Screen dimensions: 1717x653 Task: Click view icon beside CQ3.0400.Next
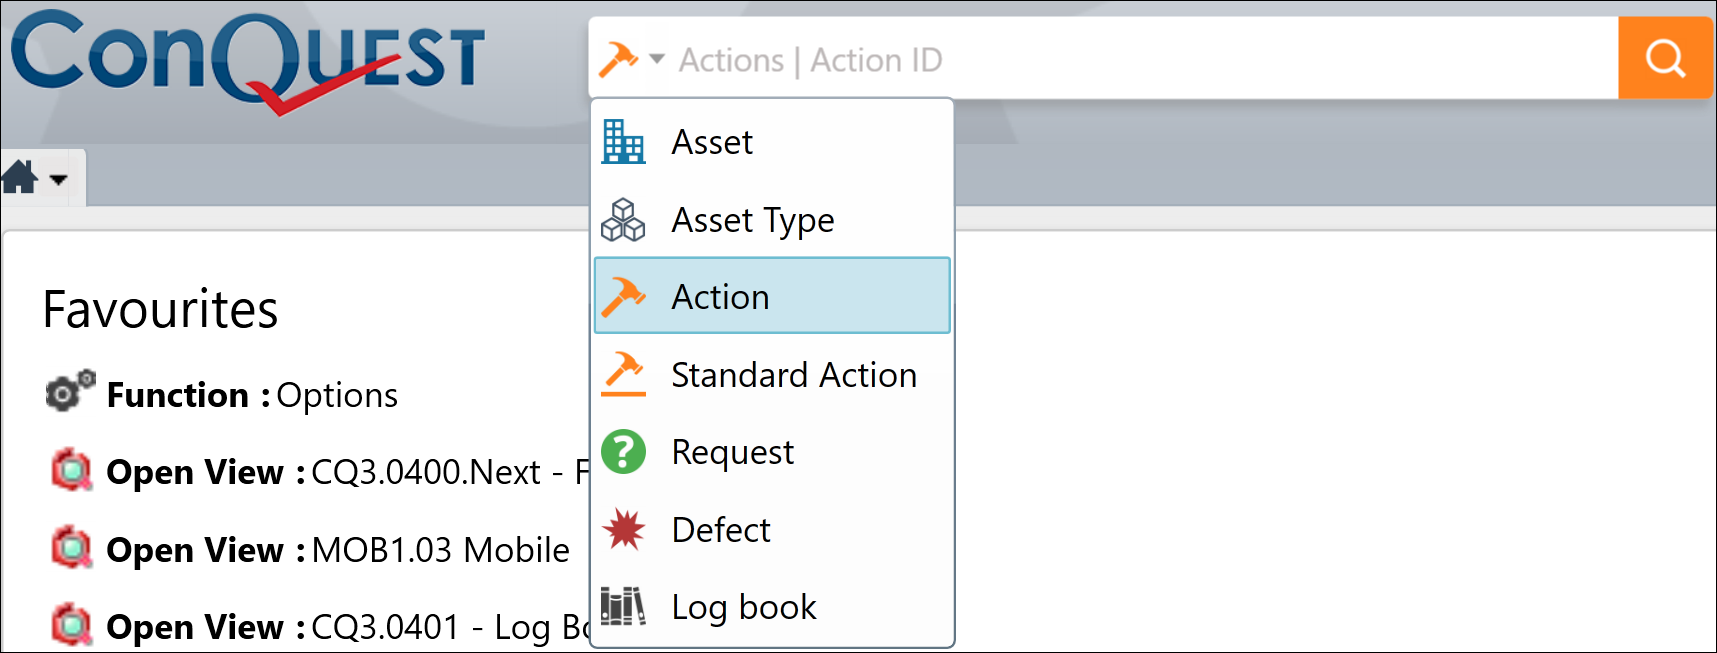tap(71, 470)
